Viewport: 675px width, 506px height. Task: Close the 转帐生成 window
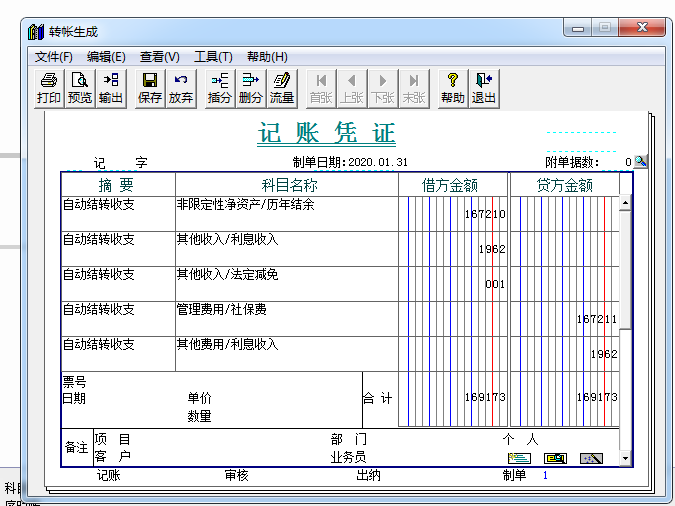pos(642,28)
